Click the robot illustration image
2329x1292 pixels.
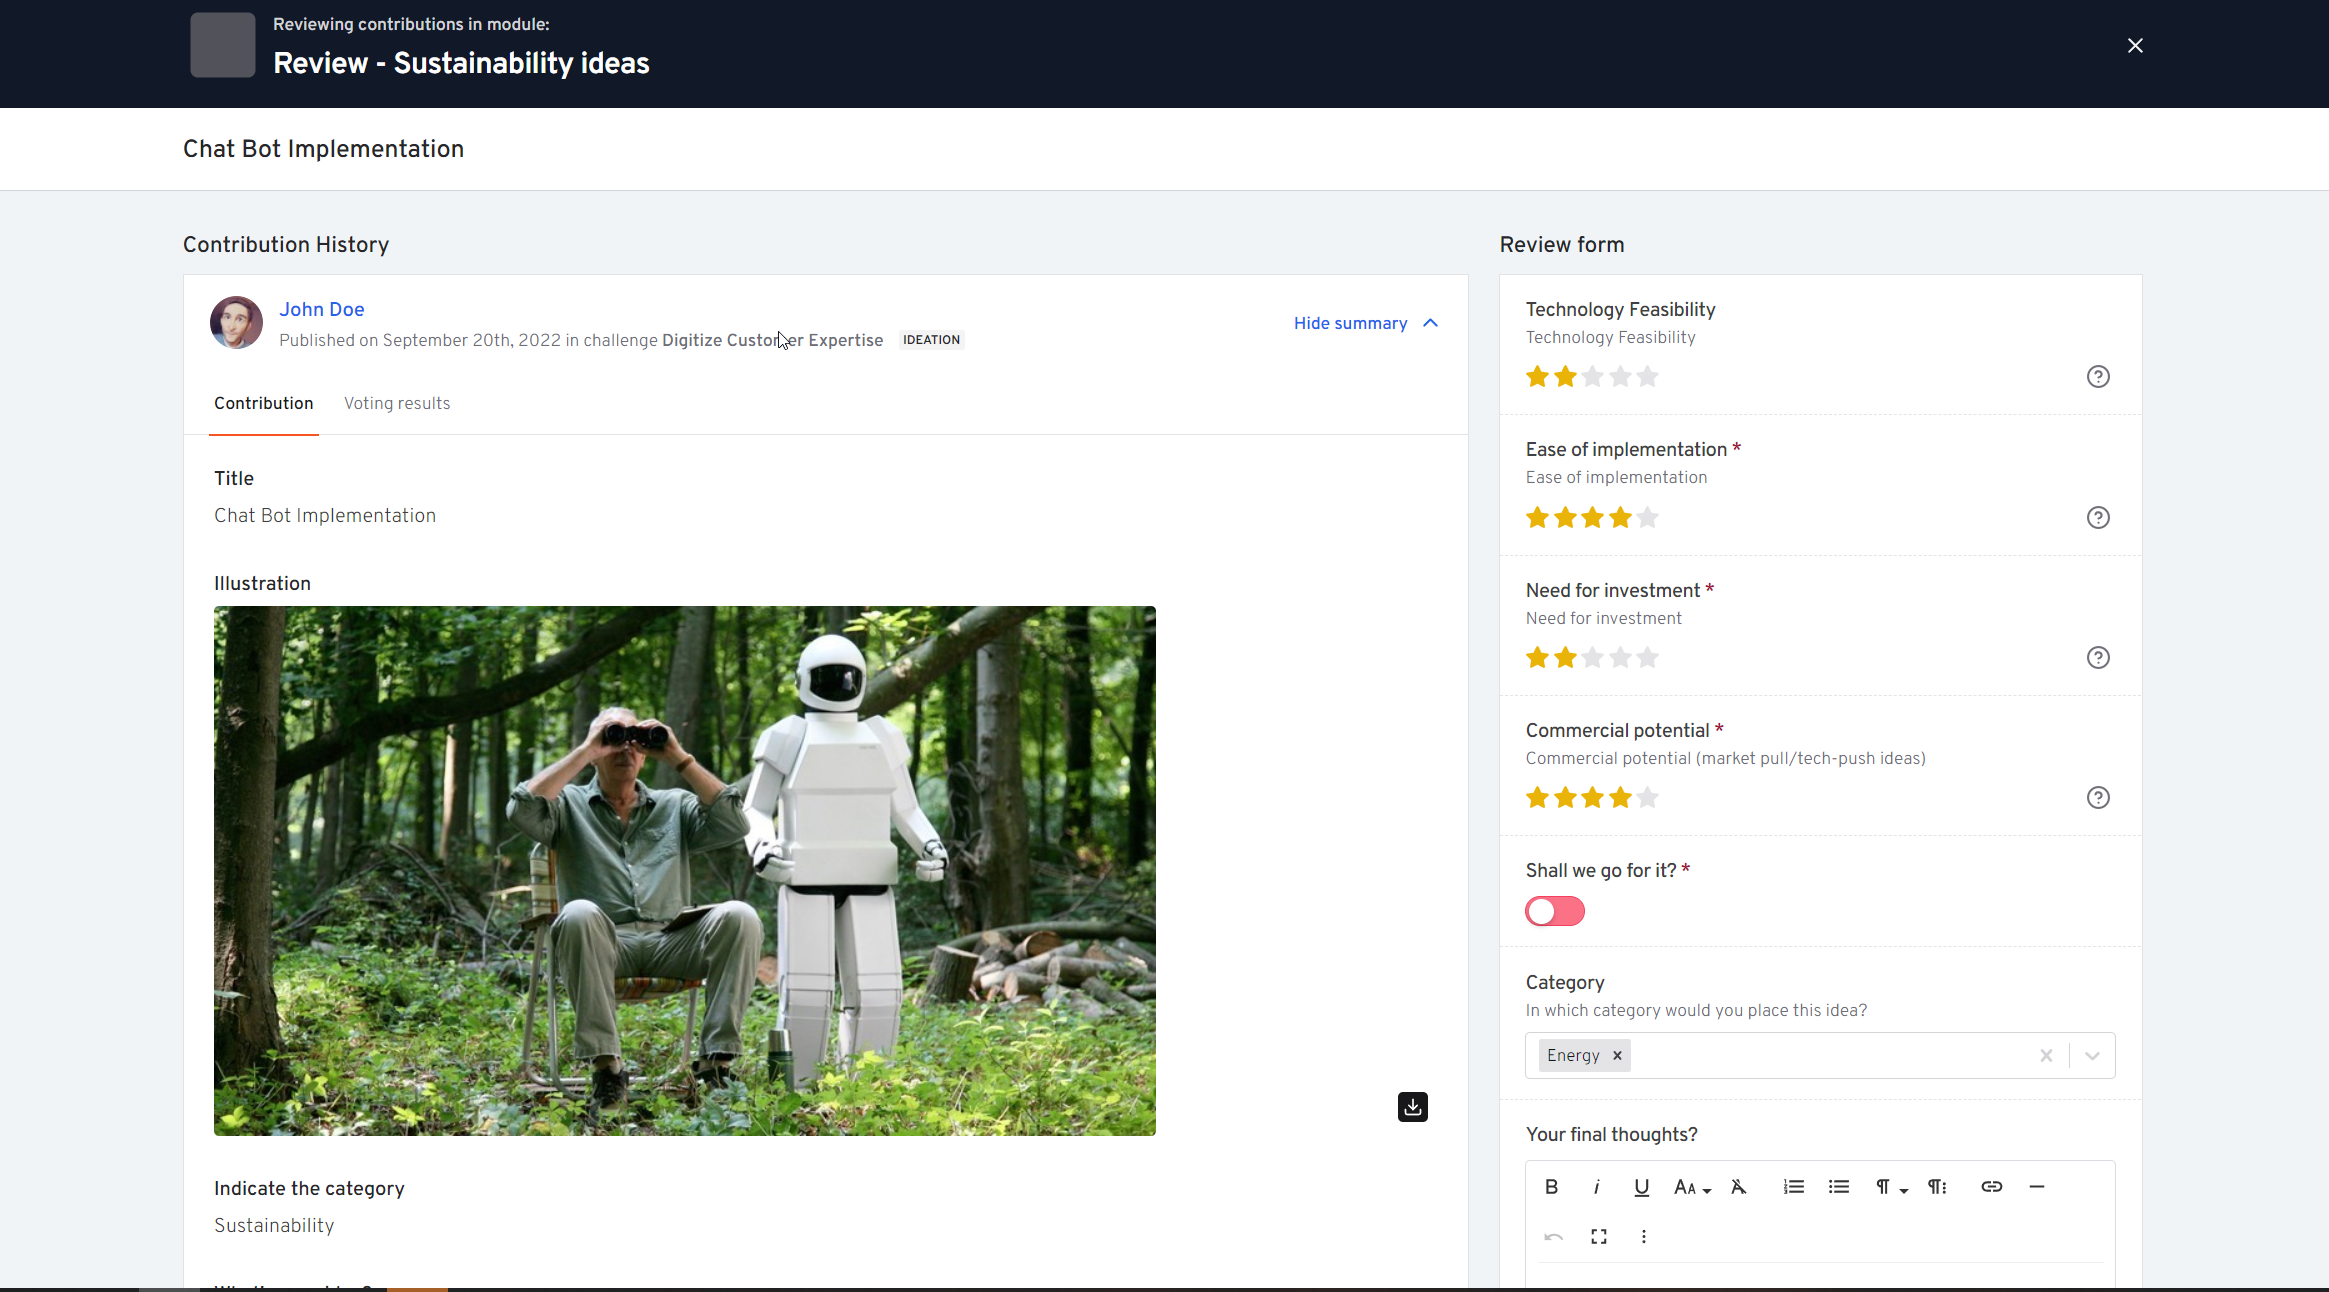684,870
